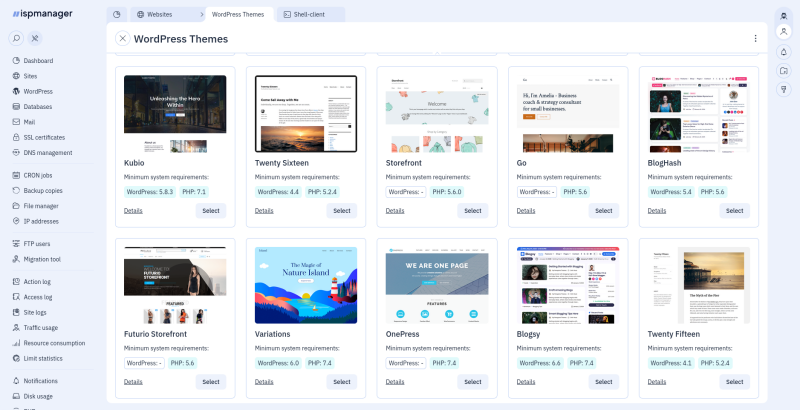Click the Kubio theme preview image
This screenshot has width=800, height=410.
pos(175,114)
